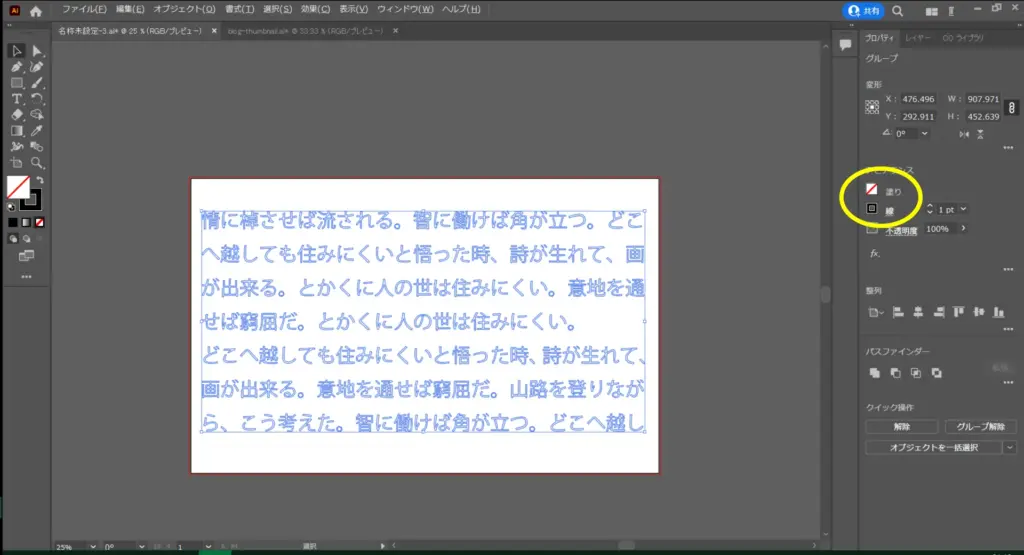Set paint type to Gradient
Viewport: 1024px width, 555px height.
point(26,223)
